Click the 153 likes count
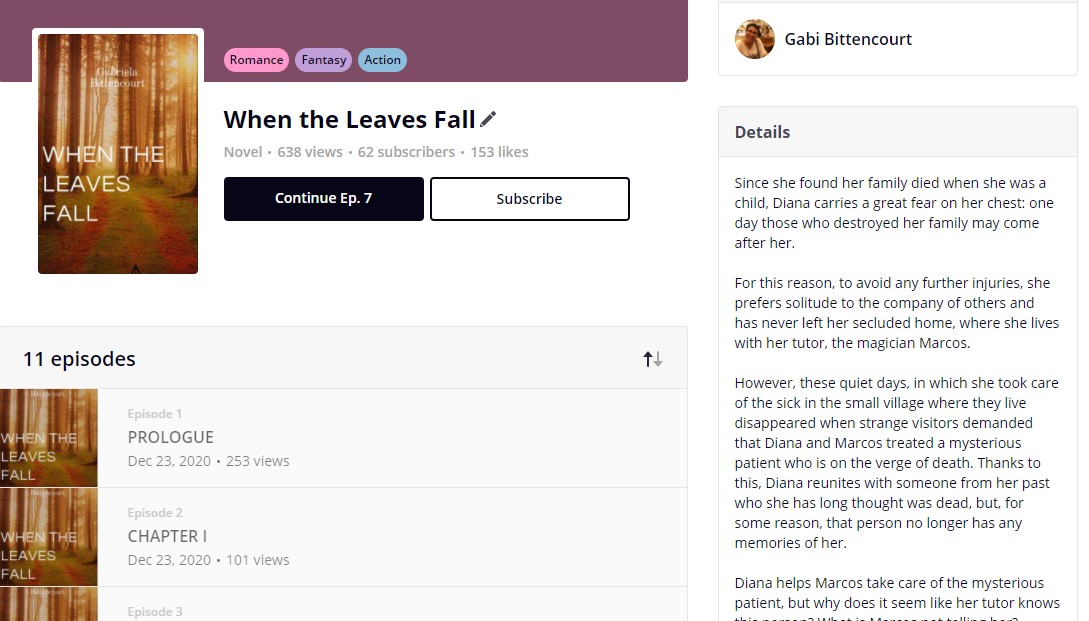1089x621 pixels. click(499, 152)
